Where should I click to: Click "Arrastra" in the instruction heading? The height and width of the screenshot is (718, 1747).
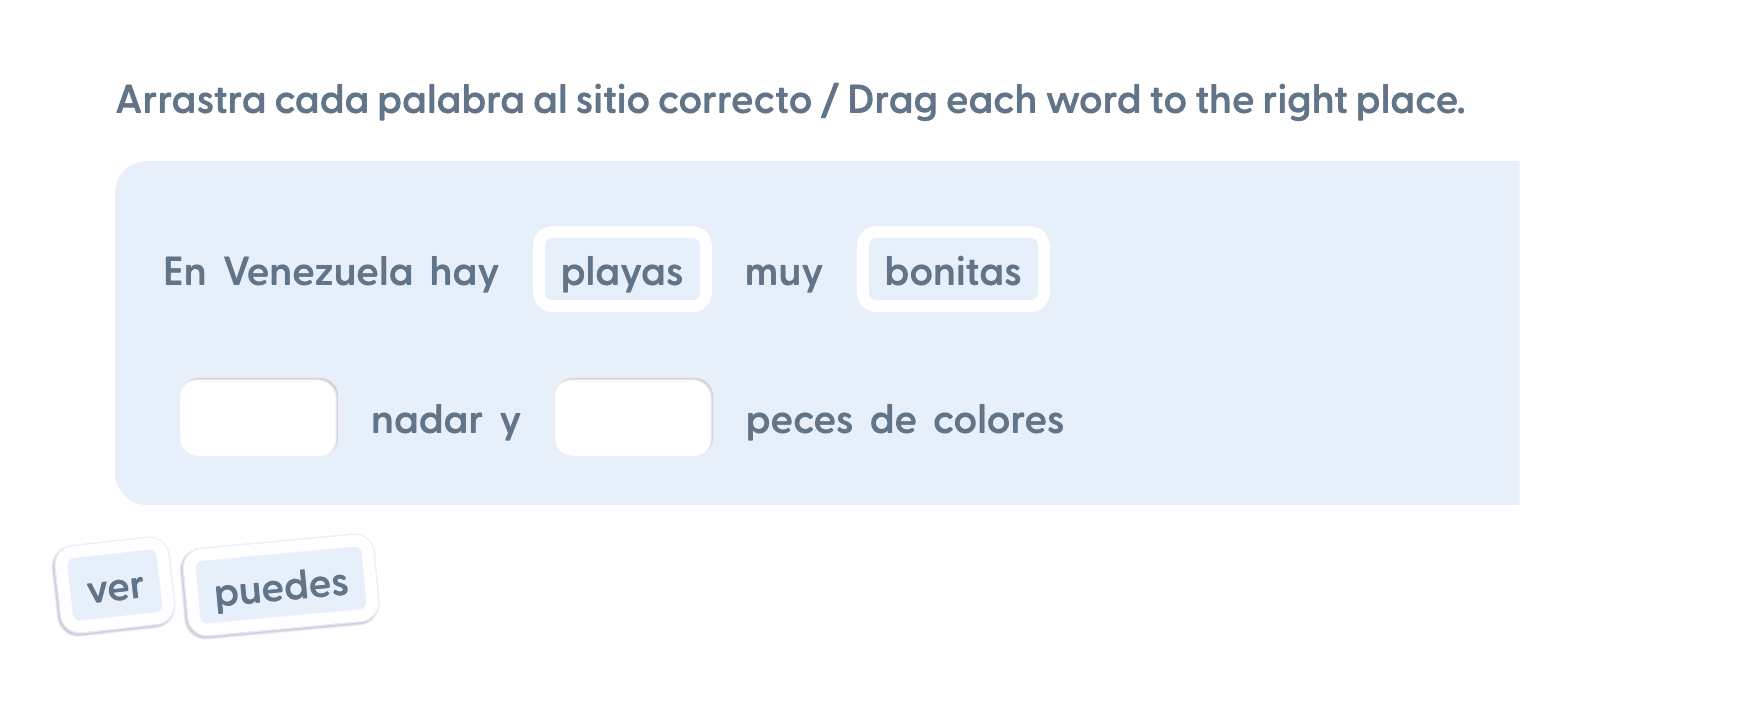click(191, 100)
